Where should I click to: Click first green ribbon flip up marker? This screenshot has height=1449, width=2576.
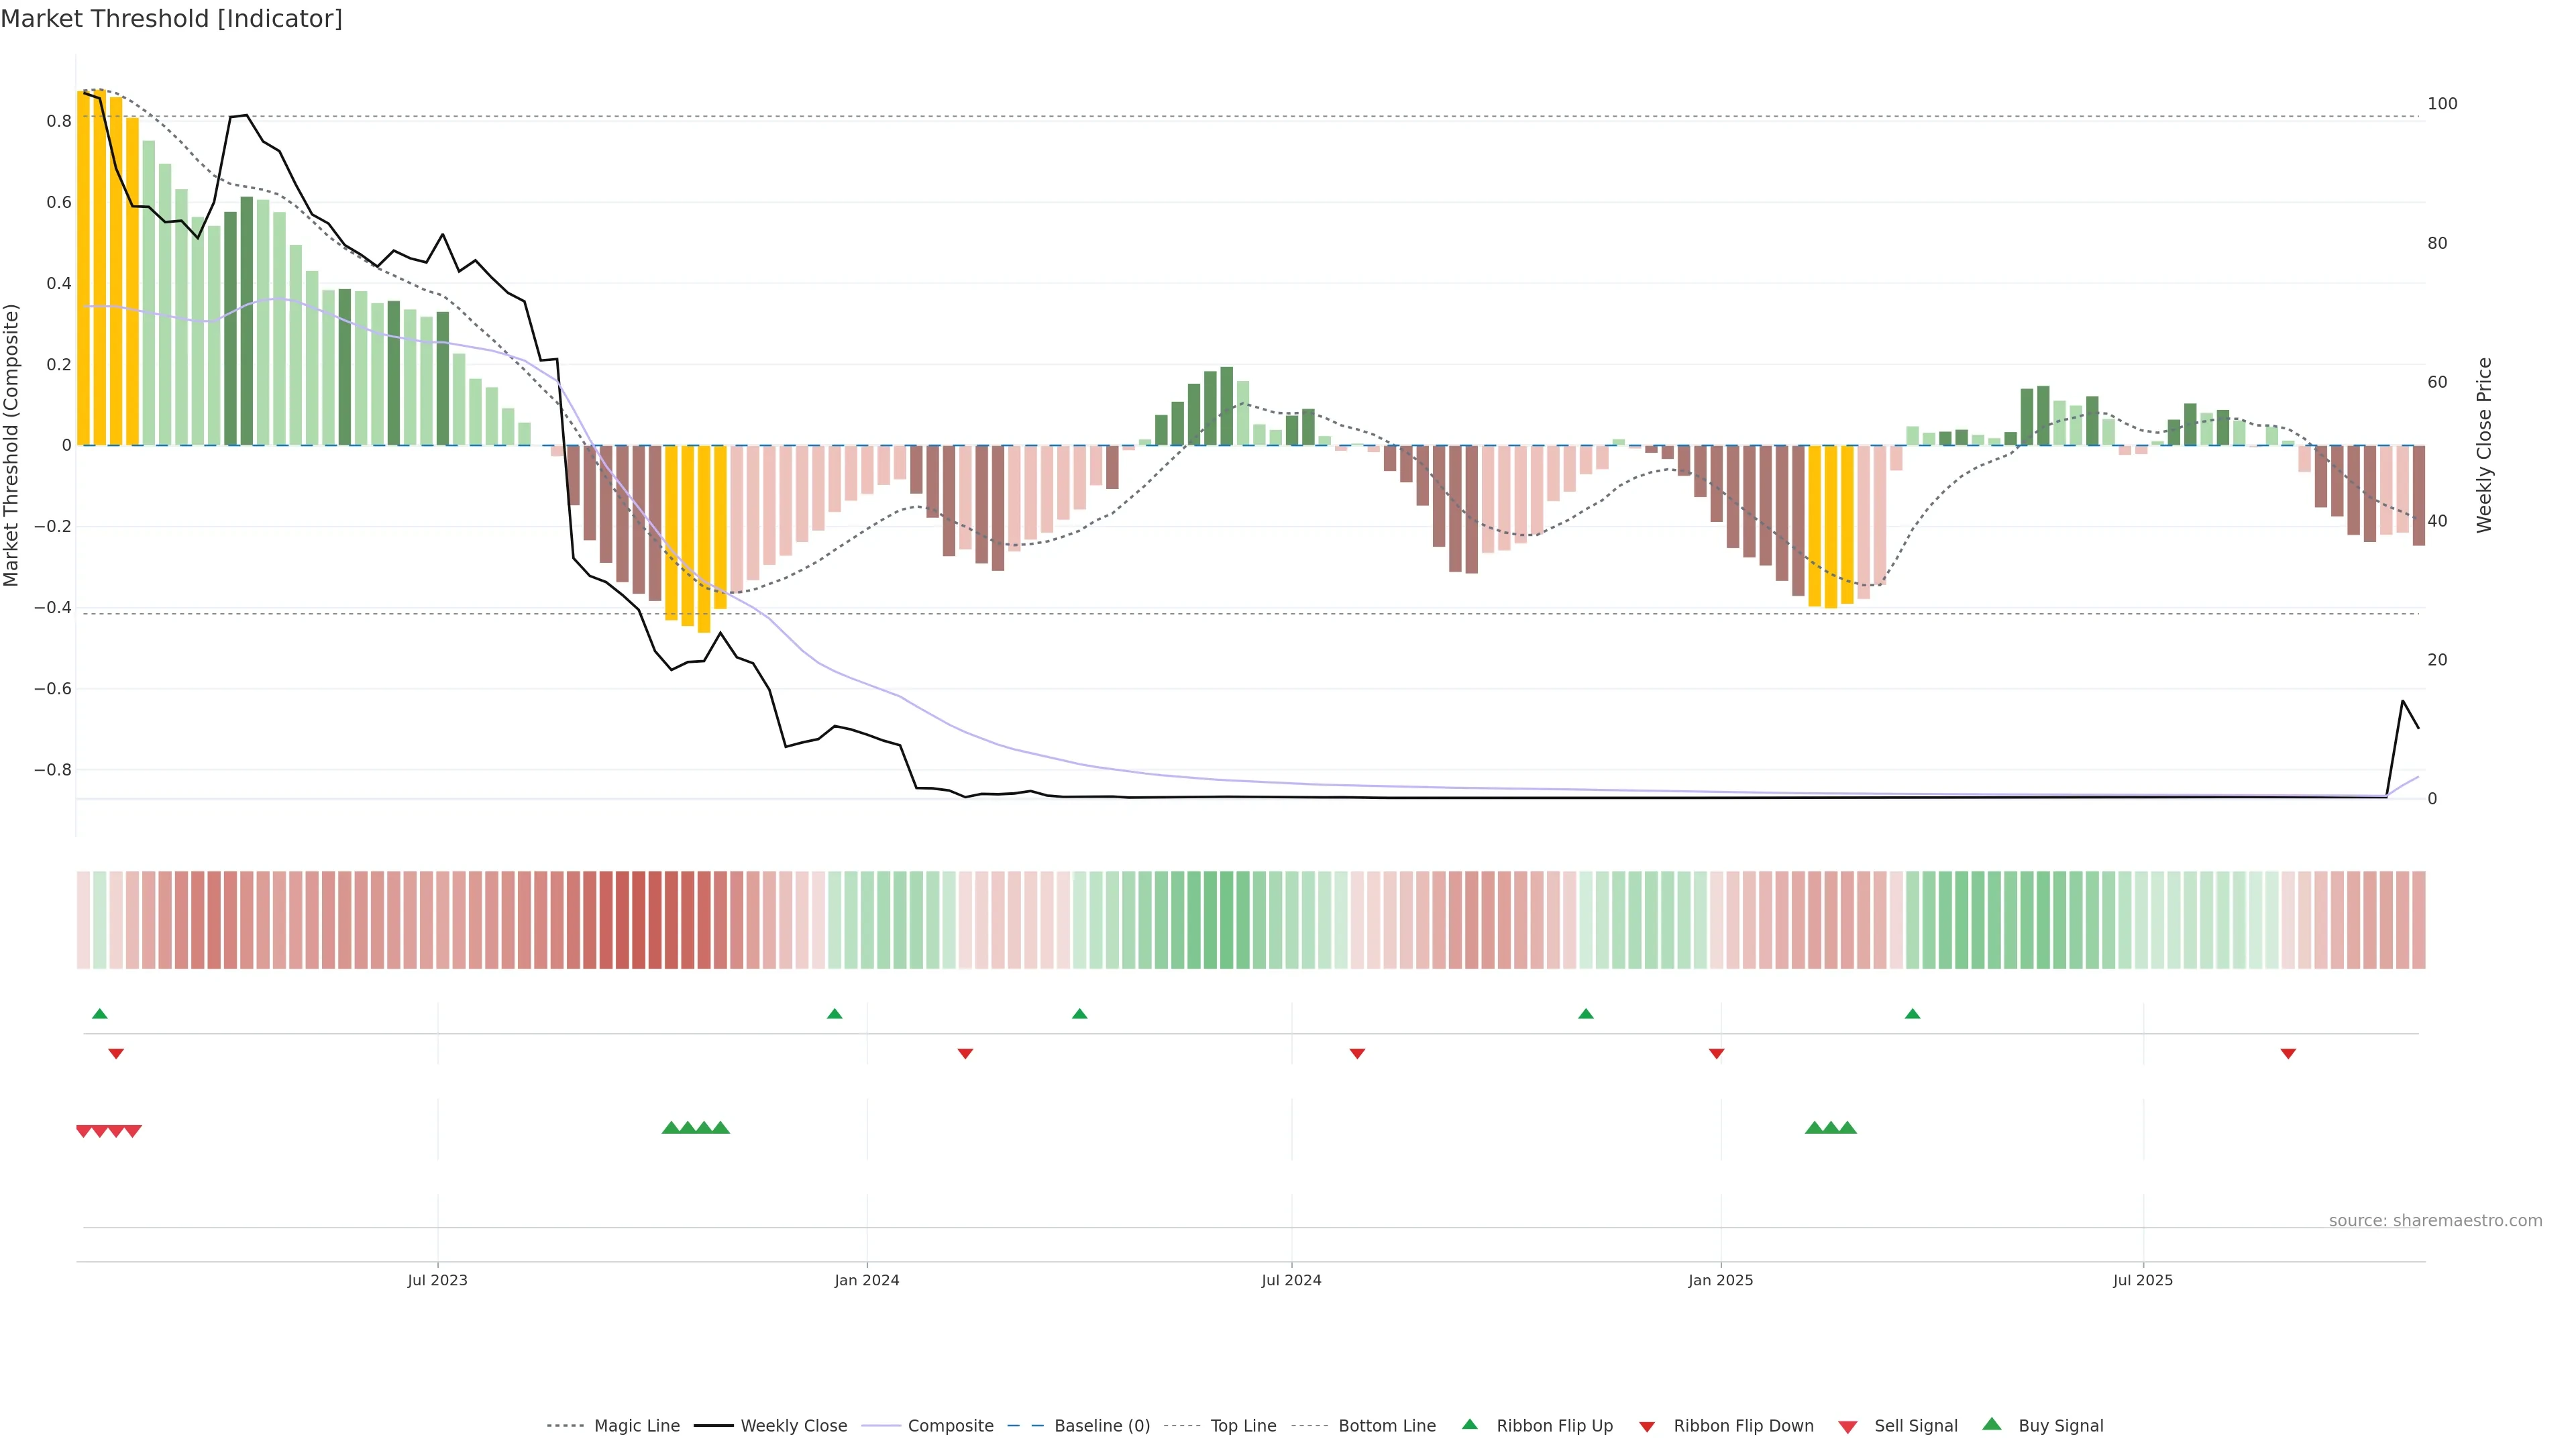(x=100, y=1014)
